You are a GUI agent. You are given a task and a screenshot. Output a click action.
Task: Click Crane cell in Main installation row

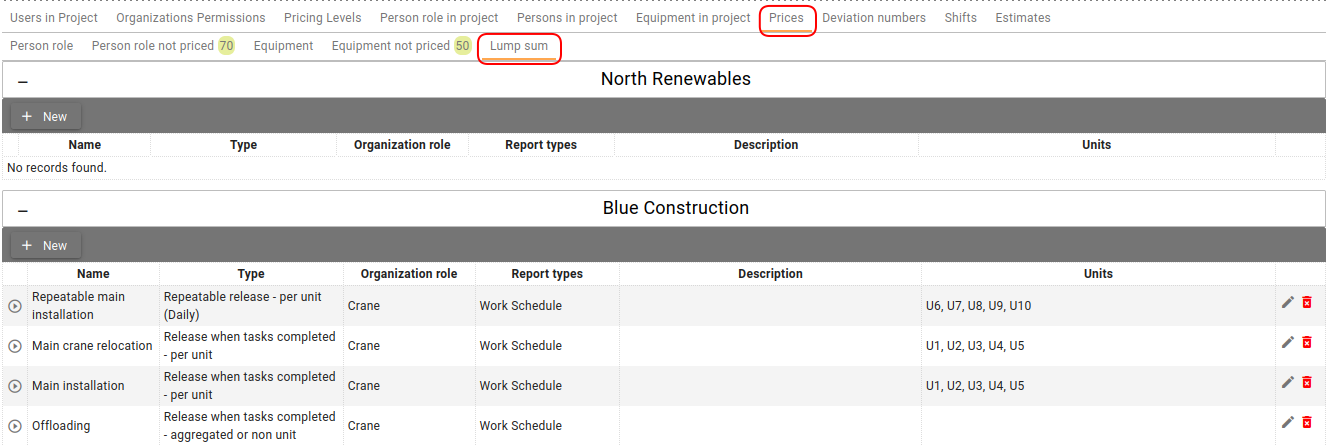click(x=409, y=386)
